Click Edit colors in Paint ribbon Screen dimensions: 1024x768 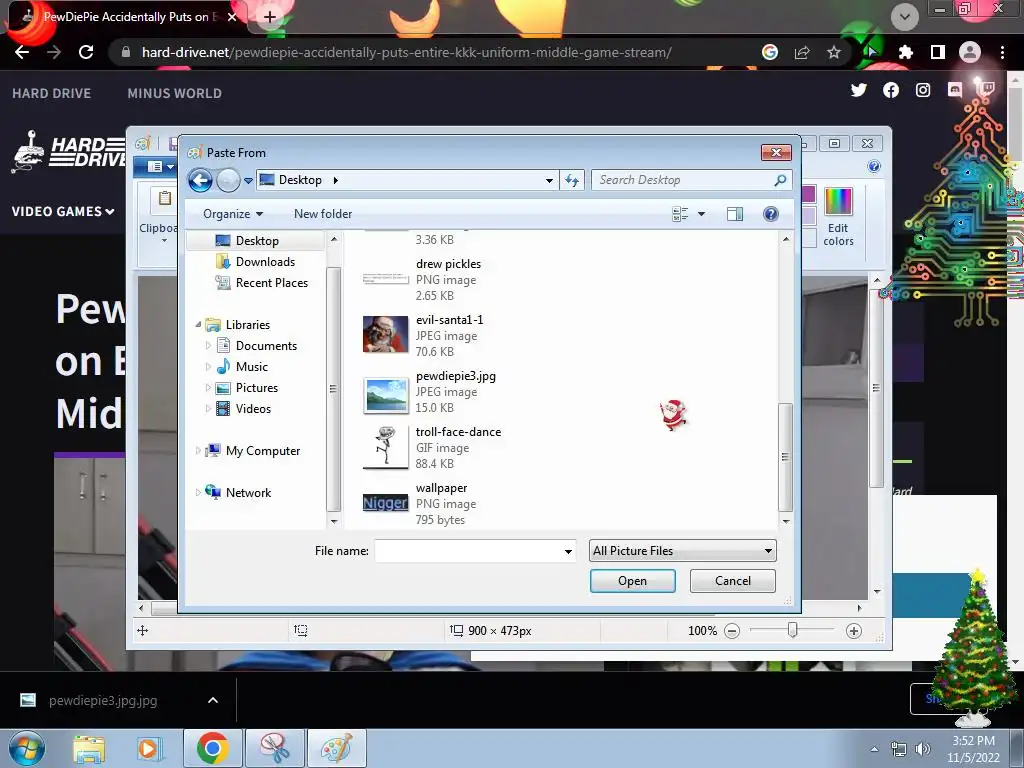pyautogui.click(x=839, y=217)
